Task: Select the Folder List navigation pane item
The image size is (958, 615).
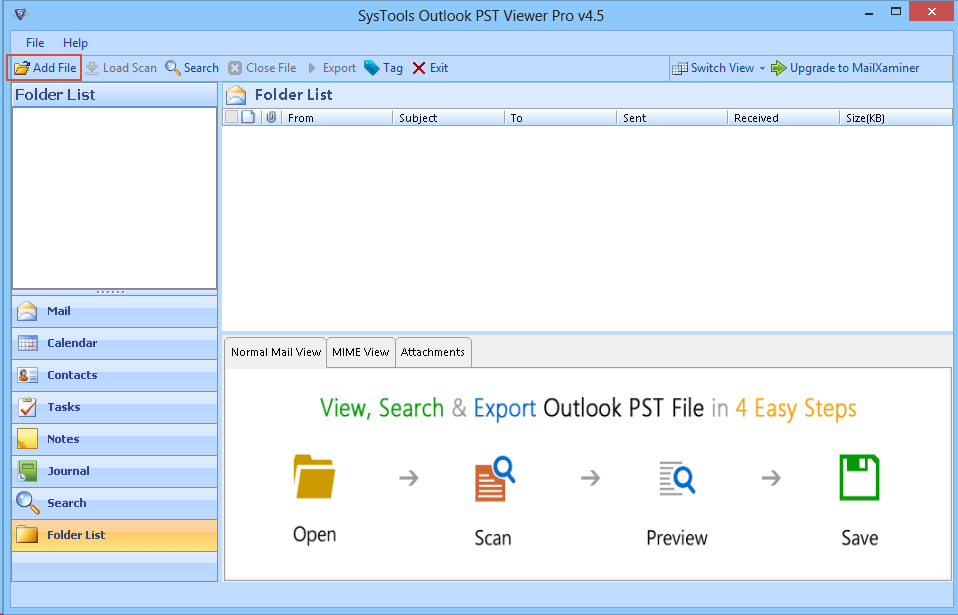Action: click(114, 535)
